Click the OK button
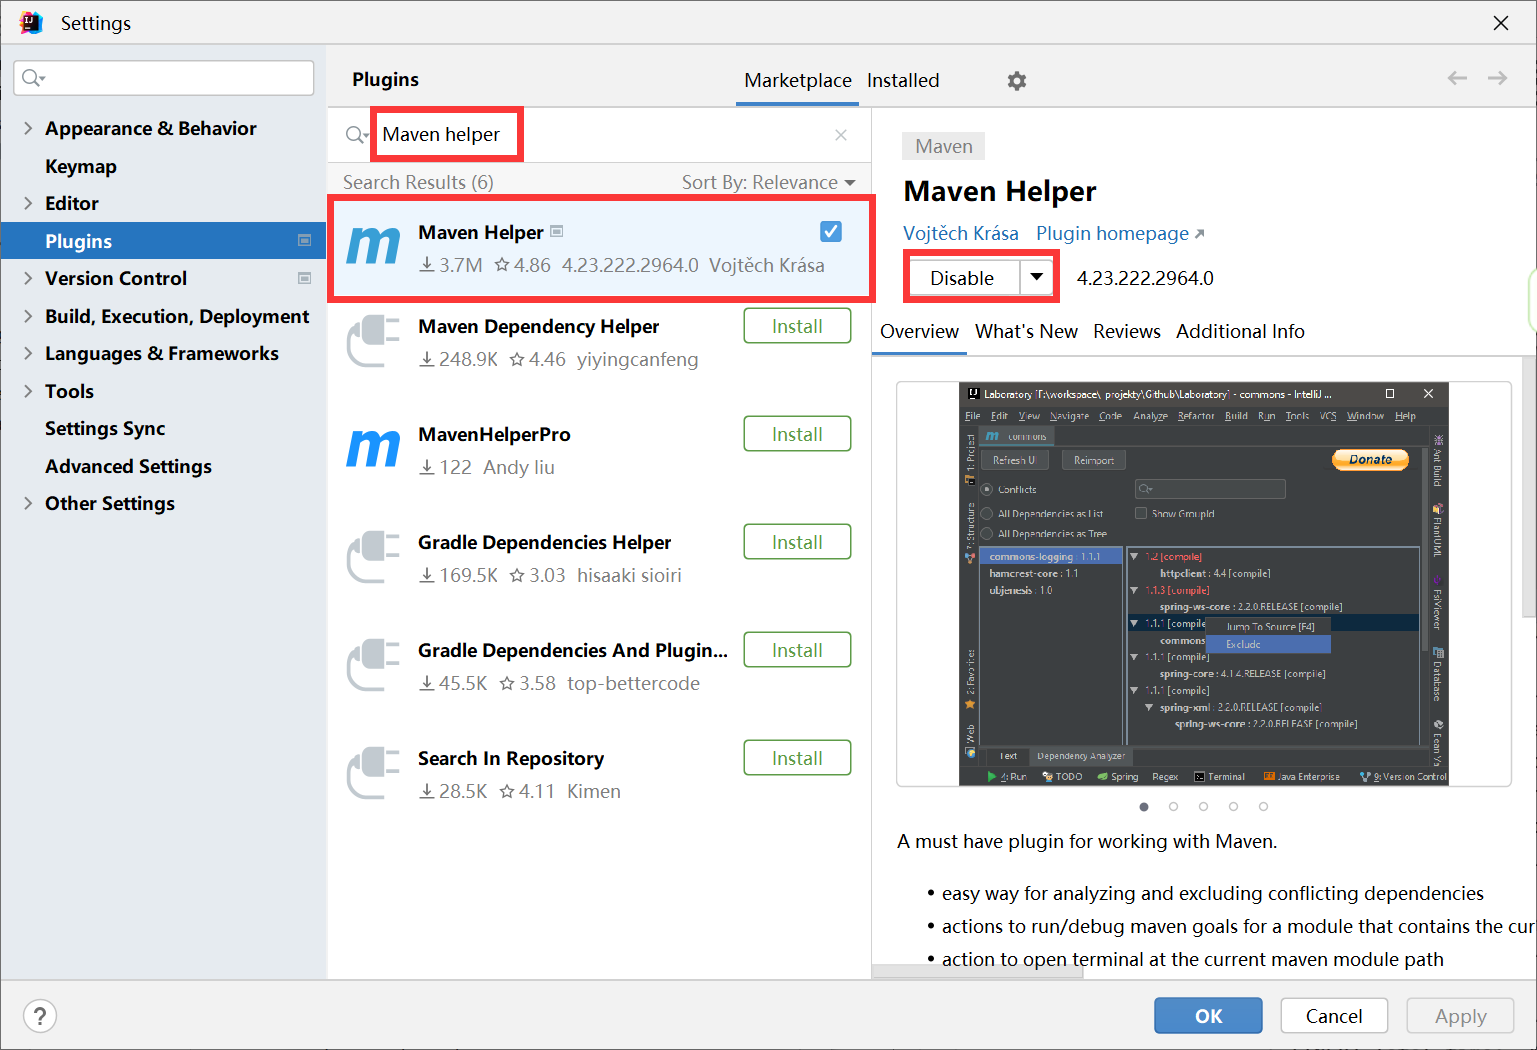This screenshot has width=1537, height=1050. point(1208,1016)
